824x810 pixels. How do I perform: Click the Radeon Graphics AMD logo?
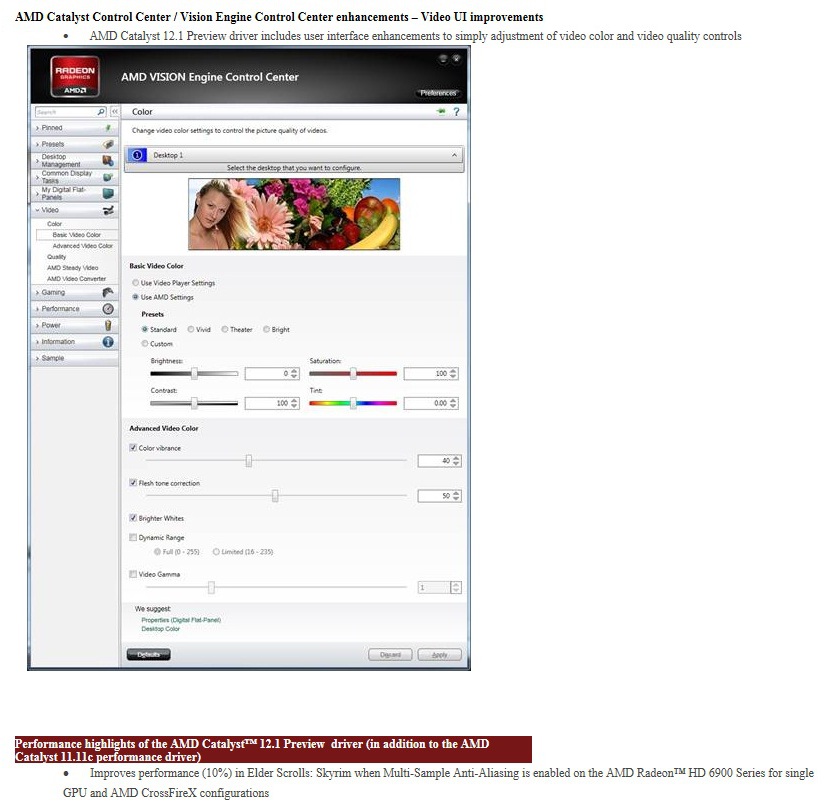coord(75,77)
